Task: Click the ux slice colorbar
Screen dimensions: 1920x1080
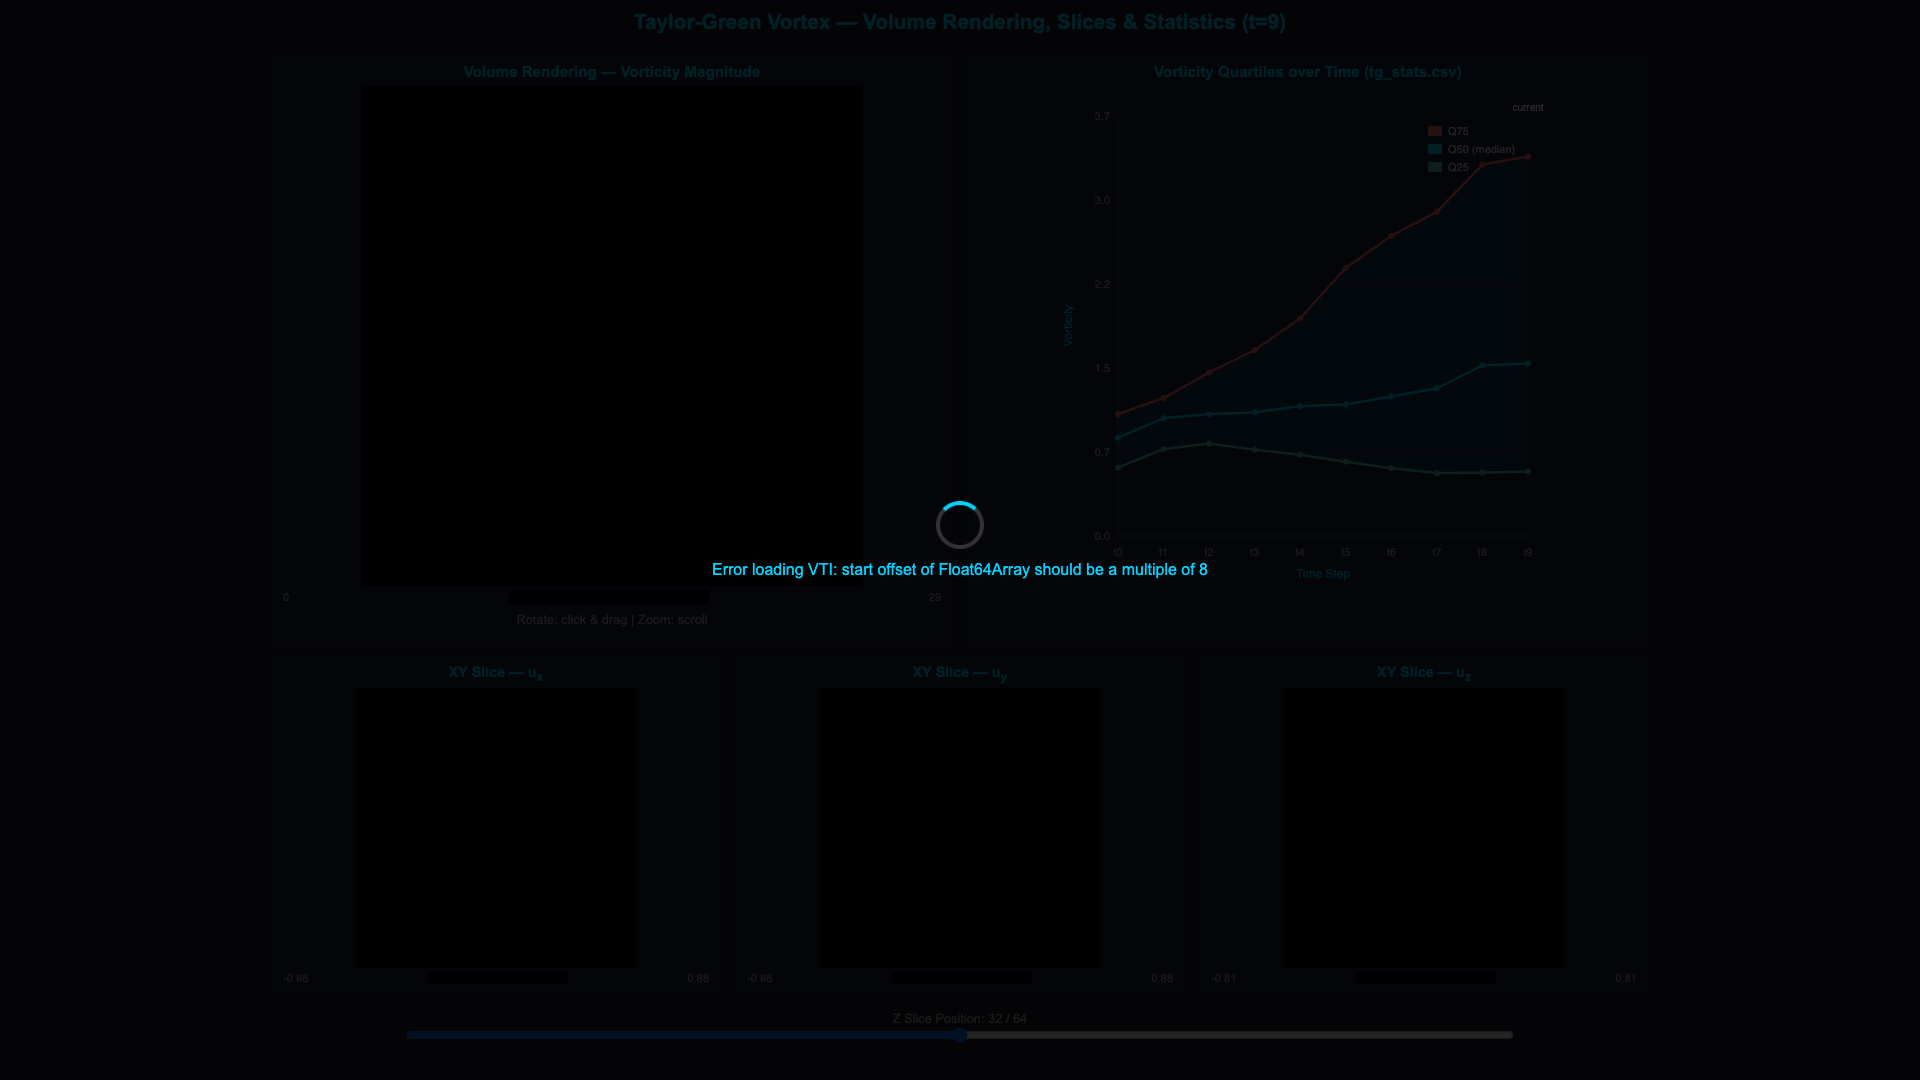Action: point(498,978)
